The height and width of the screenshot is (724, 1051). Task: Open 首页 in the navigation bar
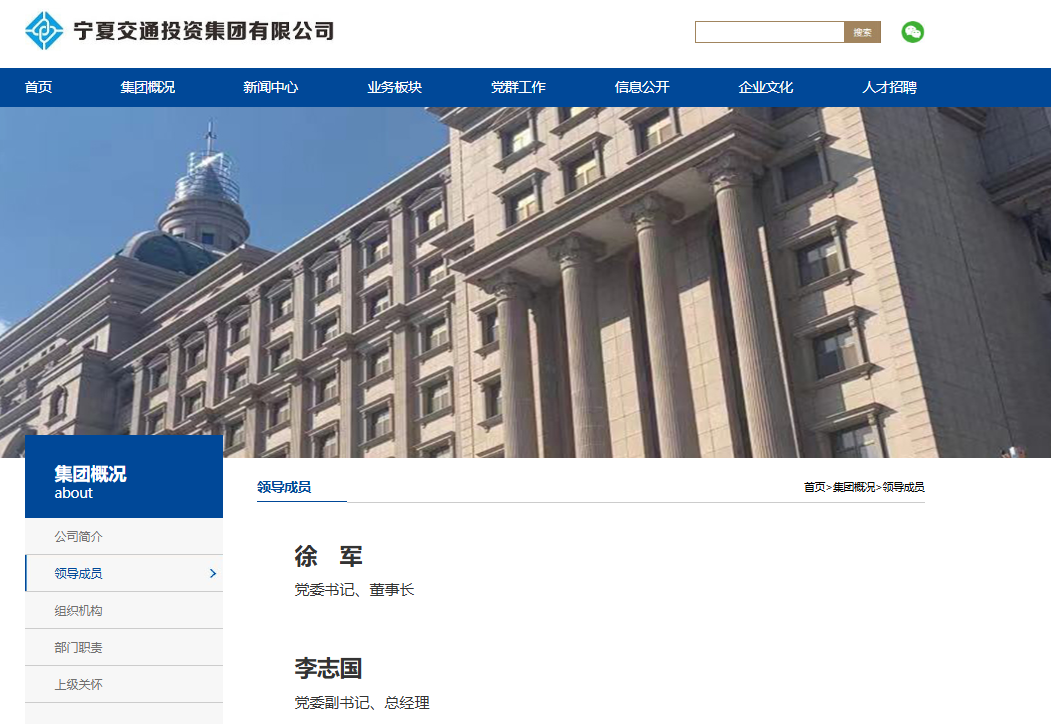[38, 87]
